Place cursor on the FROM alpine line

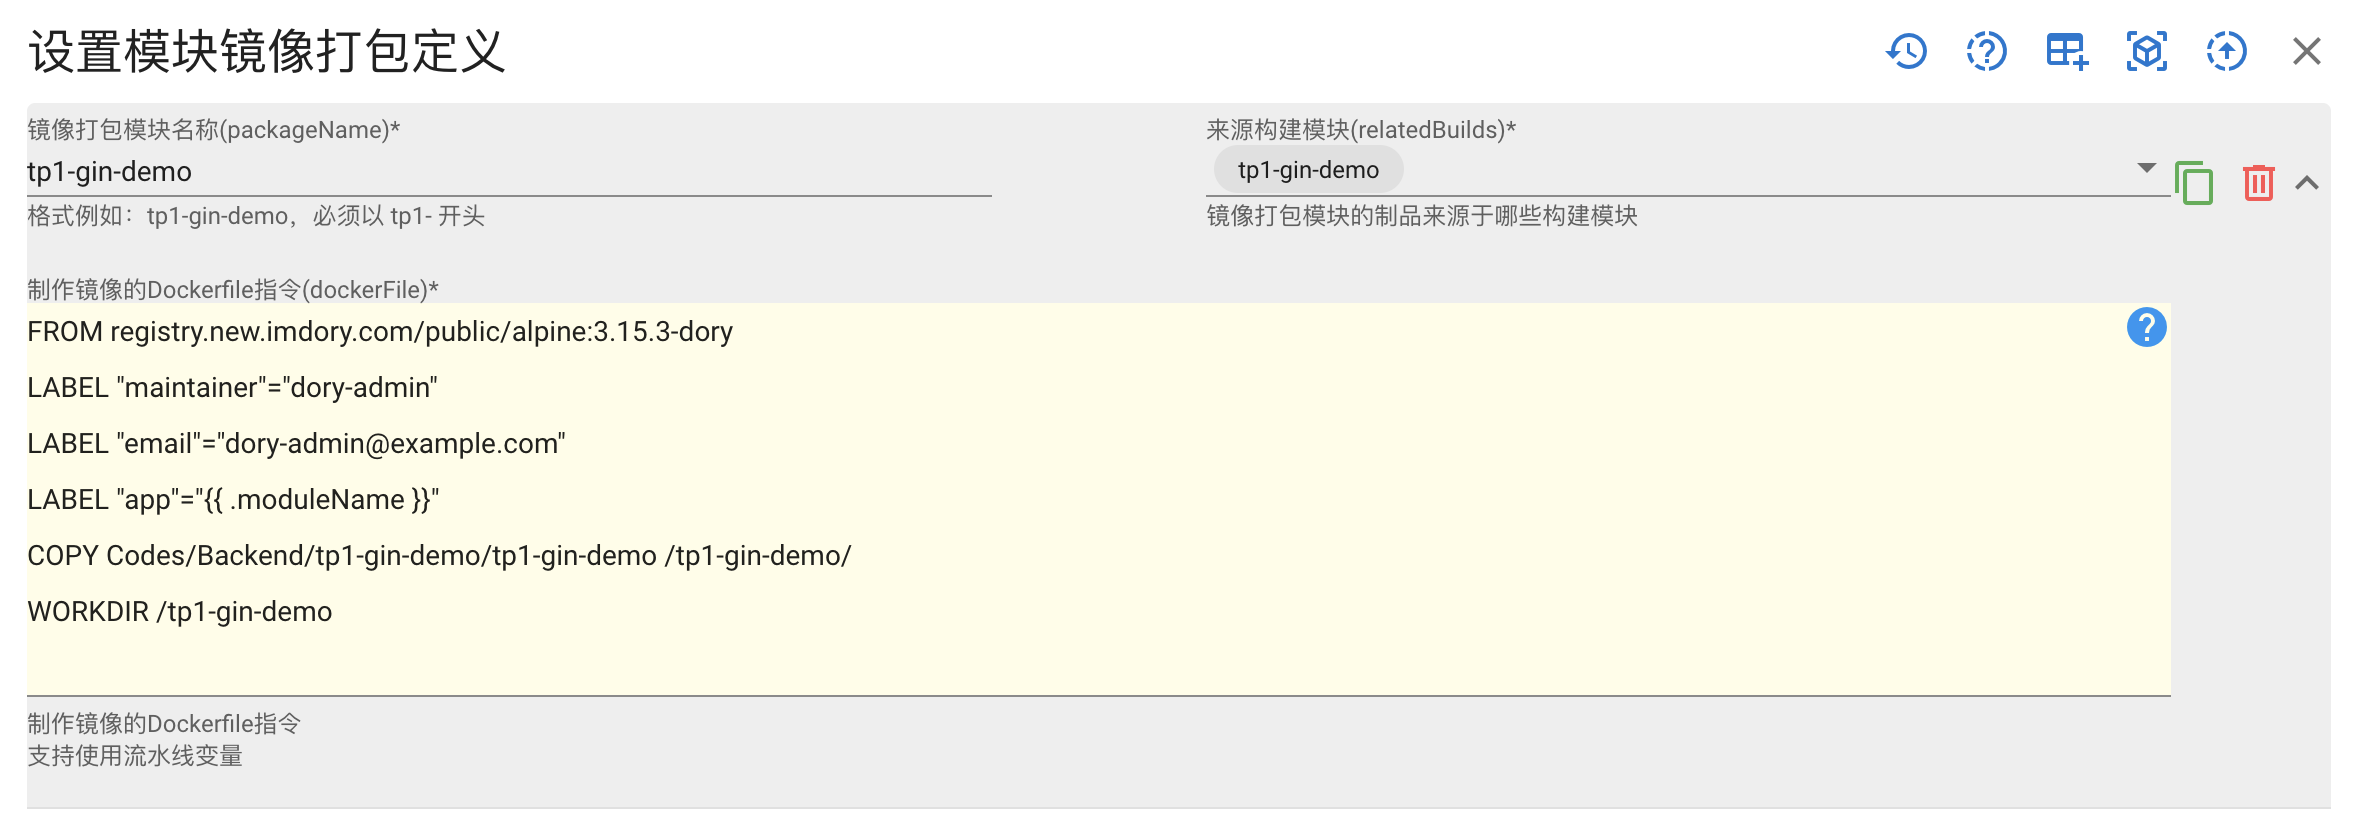380,331
